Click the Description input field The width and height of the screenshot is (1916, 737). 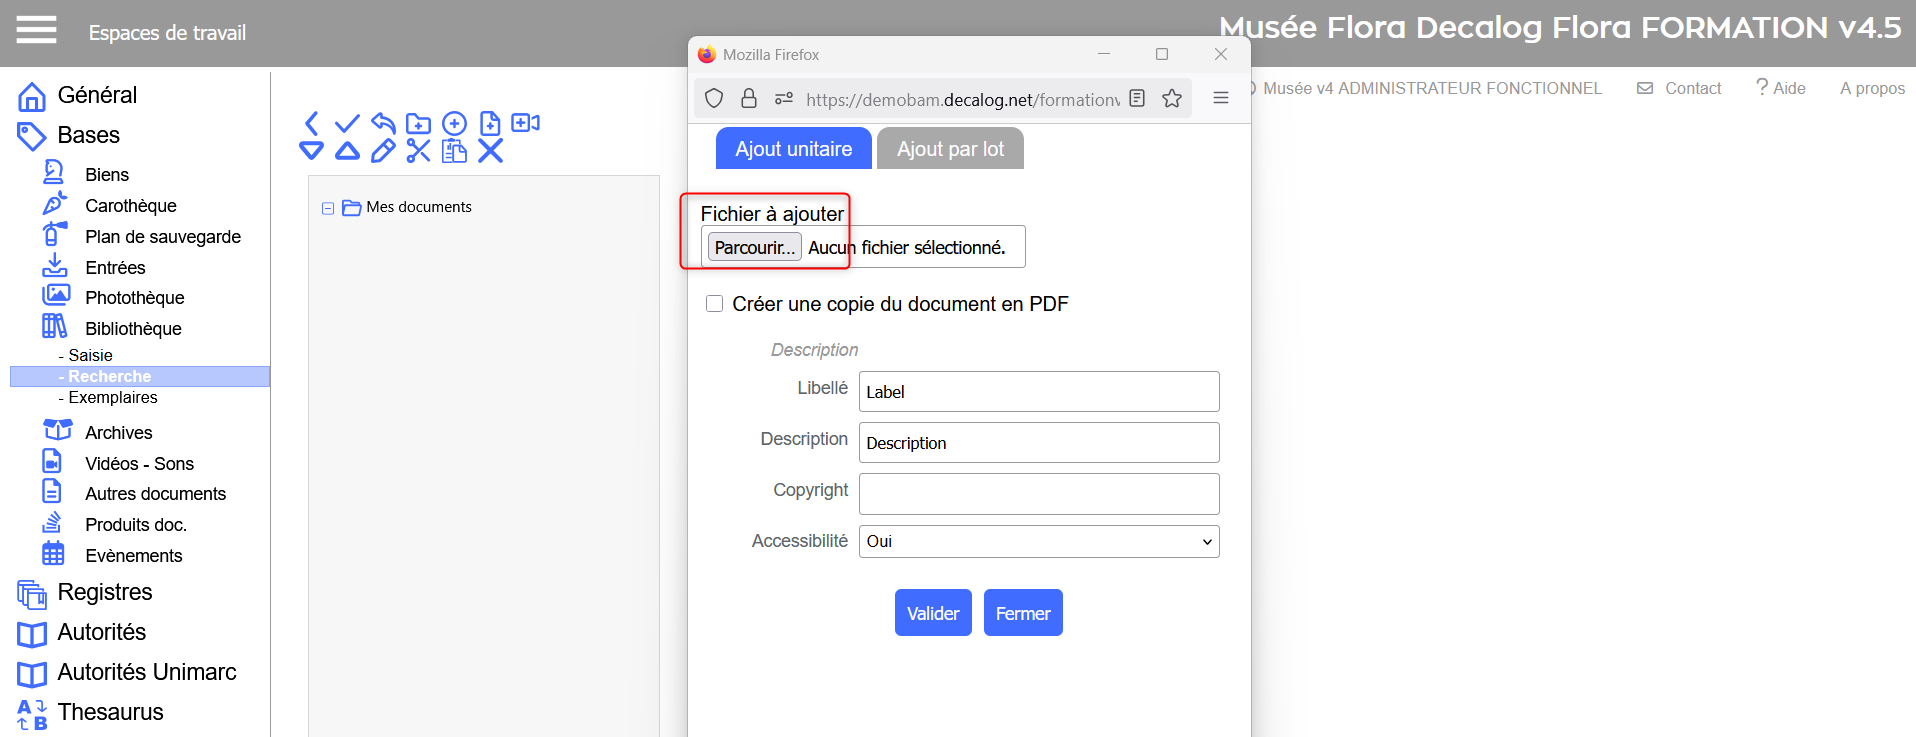pos(1039,442)
